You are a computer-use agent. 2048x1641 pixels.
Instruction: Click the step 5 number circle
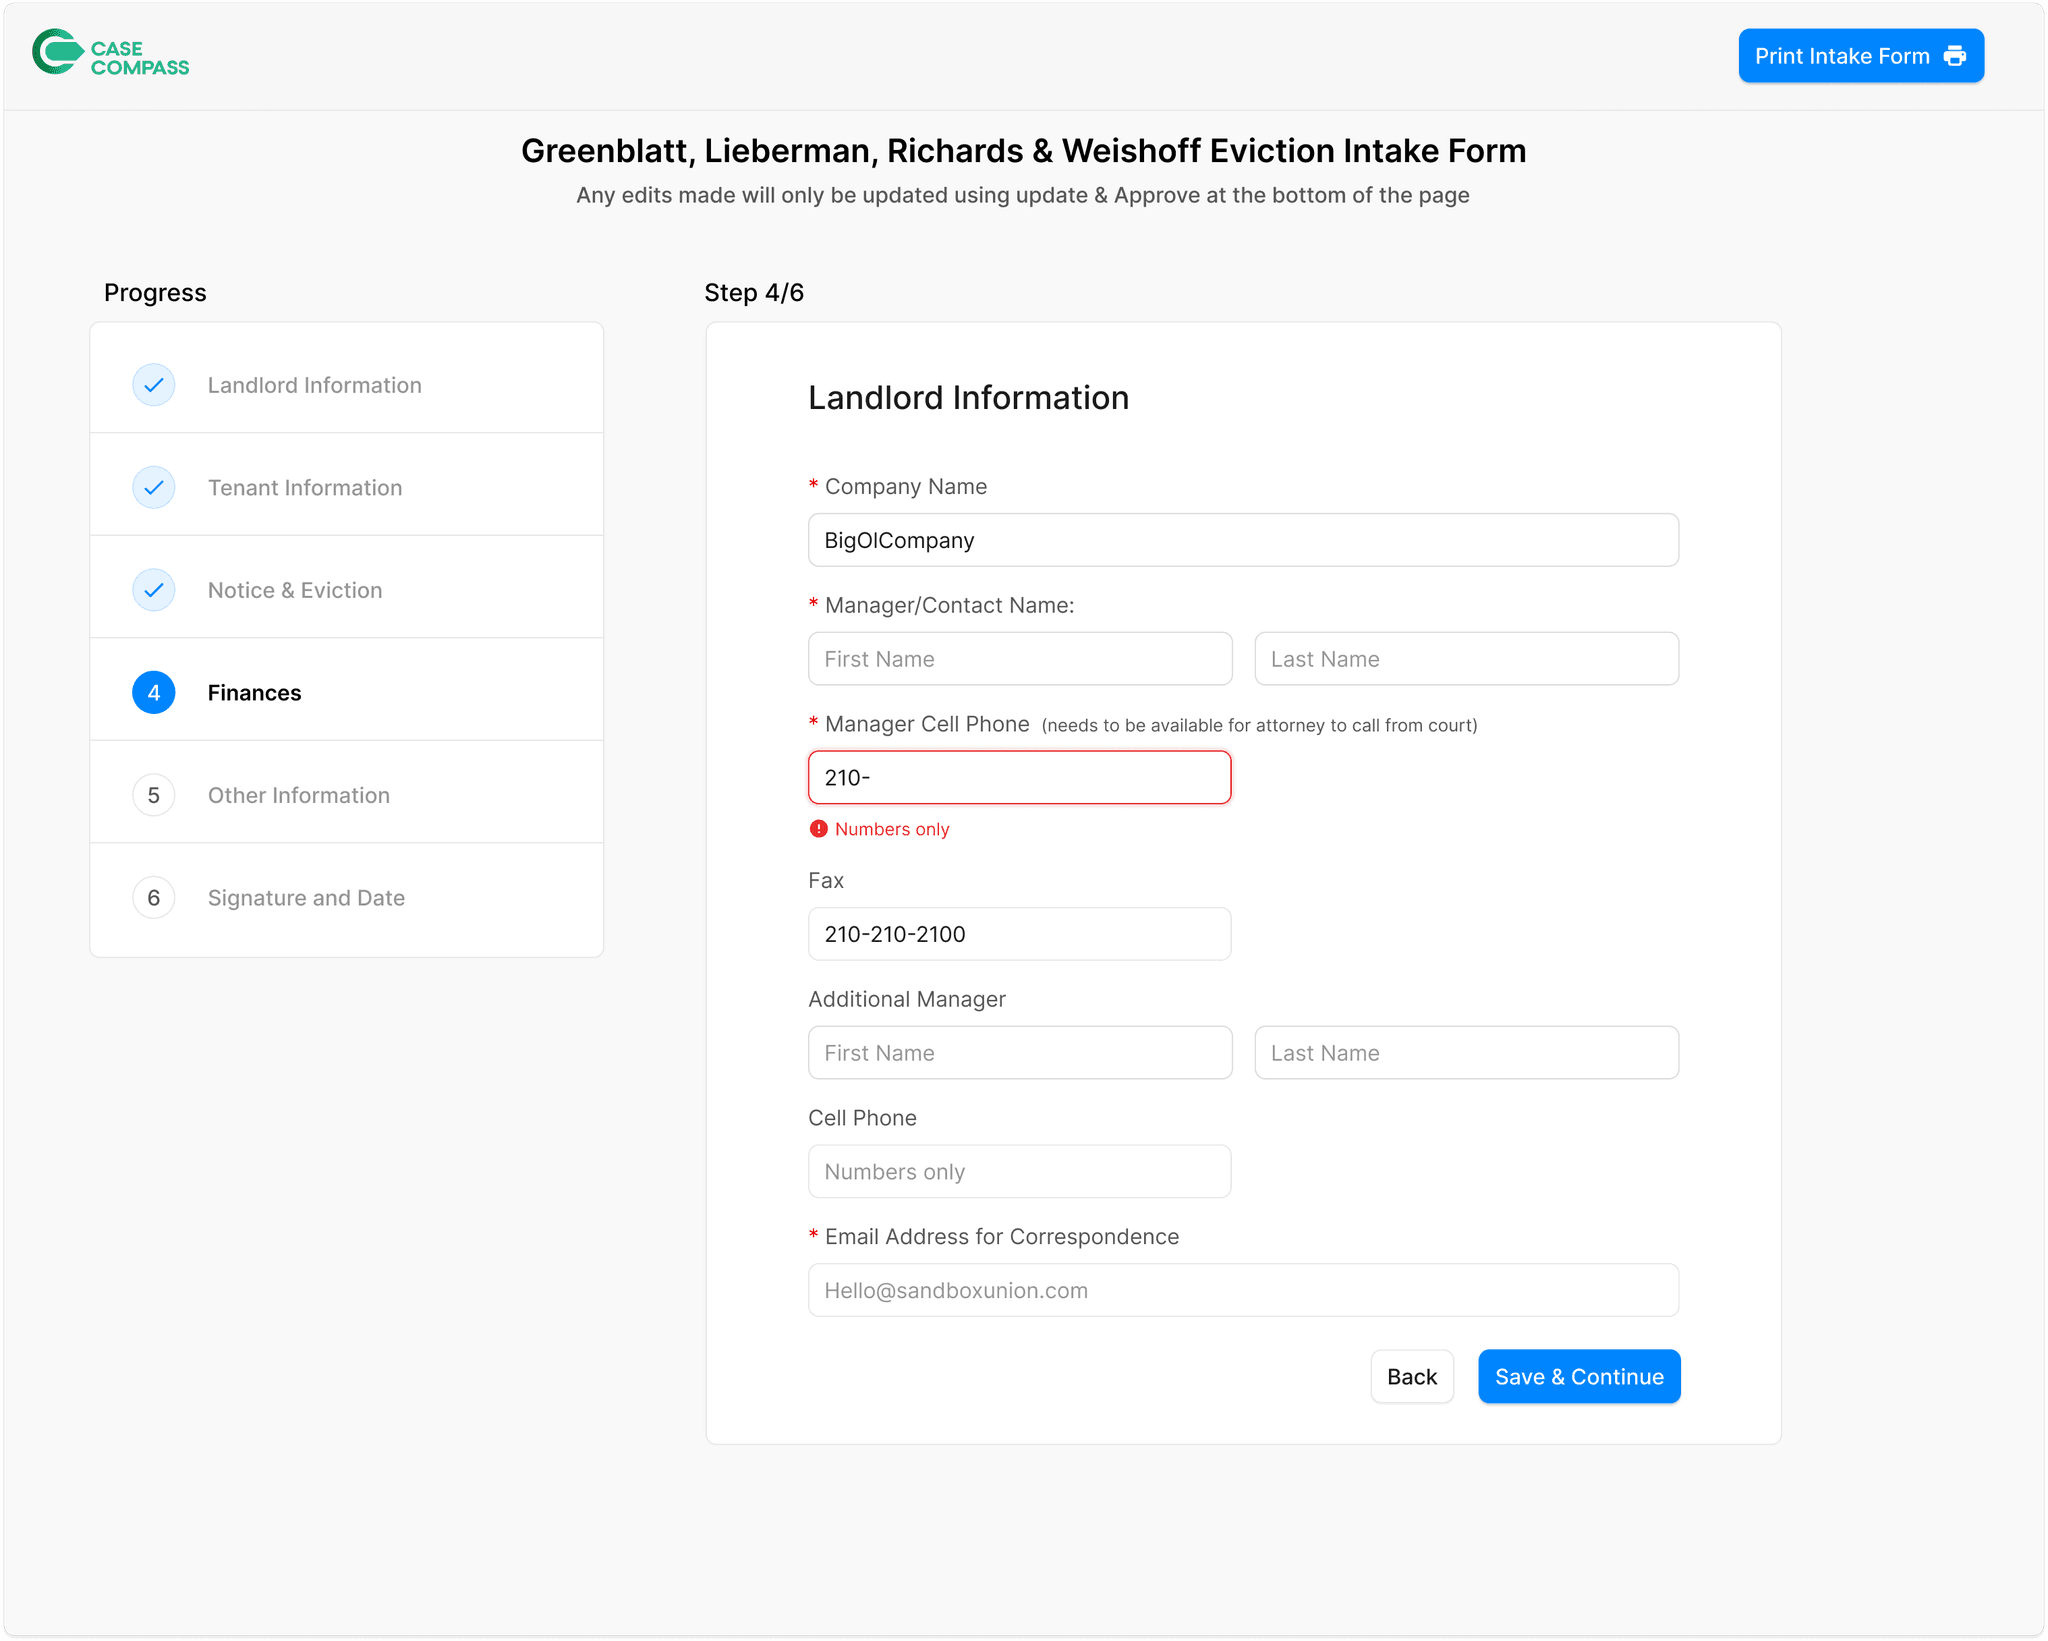pyautogui.click(x=154, y=795)
